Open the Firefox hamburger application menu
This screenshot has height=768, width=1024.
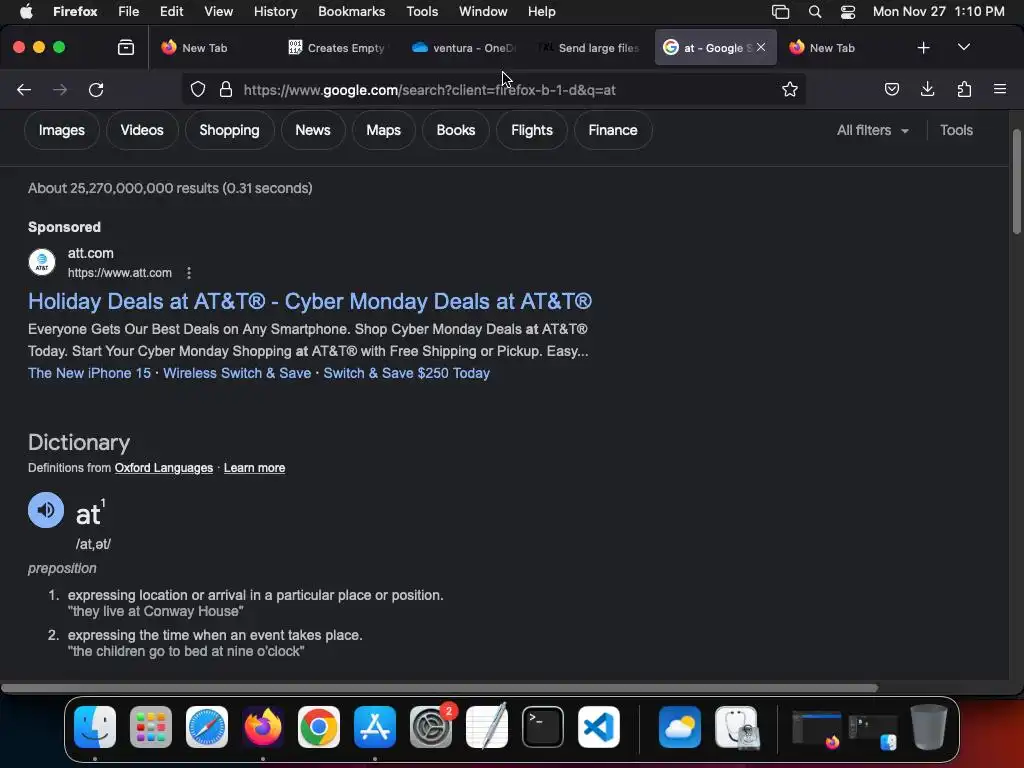tap(1000, 89)
